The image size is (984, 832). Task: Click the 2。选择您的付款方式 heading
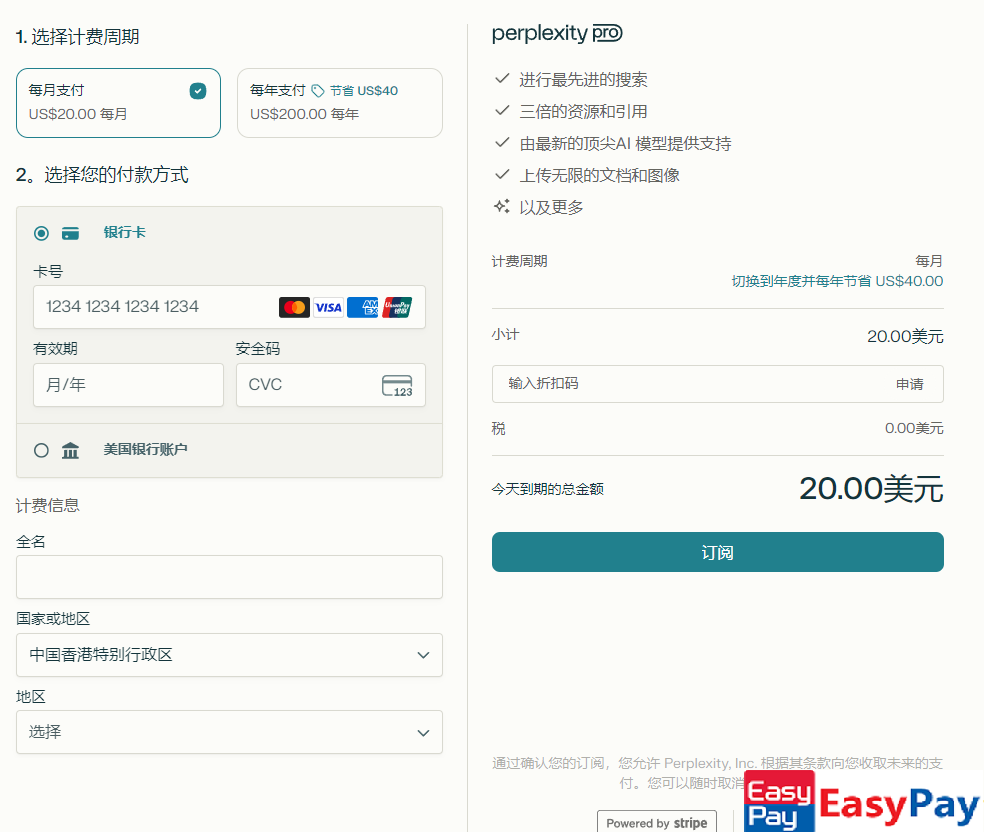coord(102,175)
